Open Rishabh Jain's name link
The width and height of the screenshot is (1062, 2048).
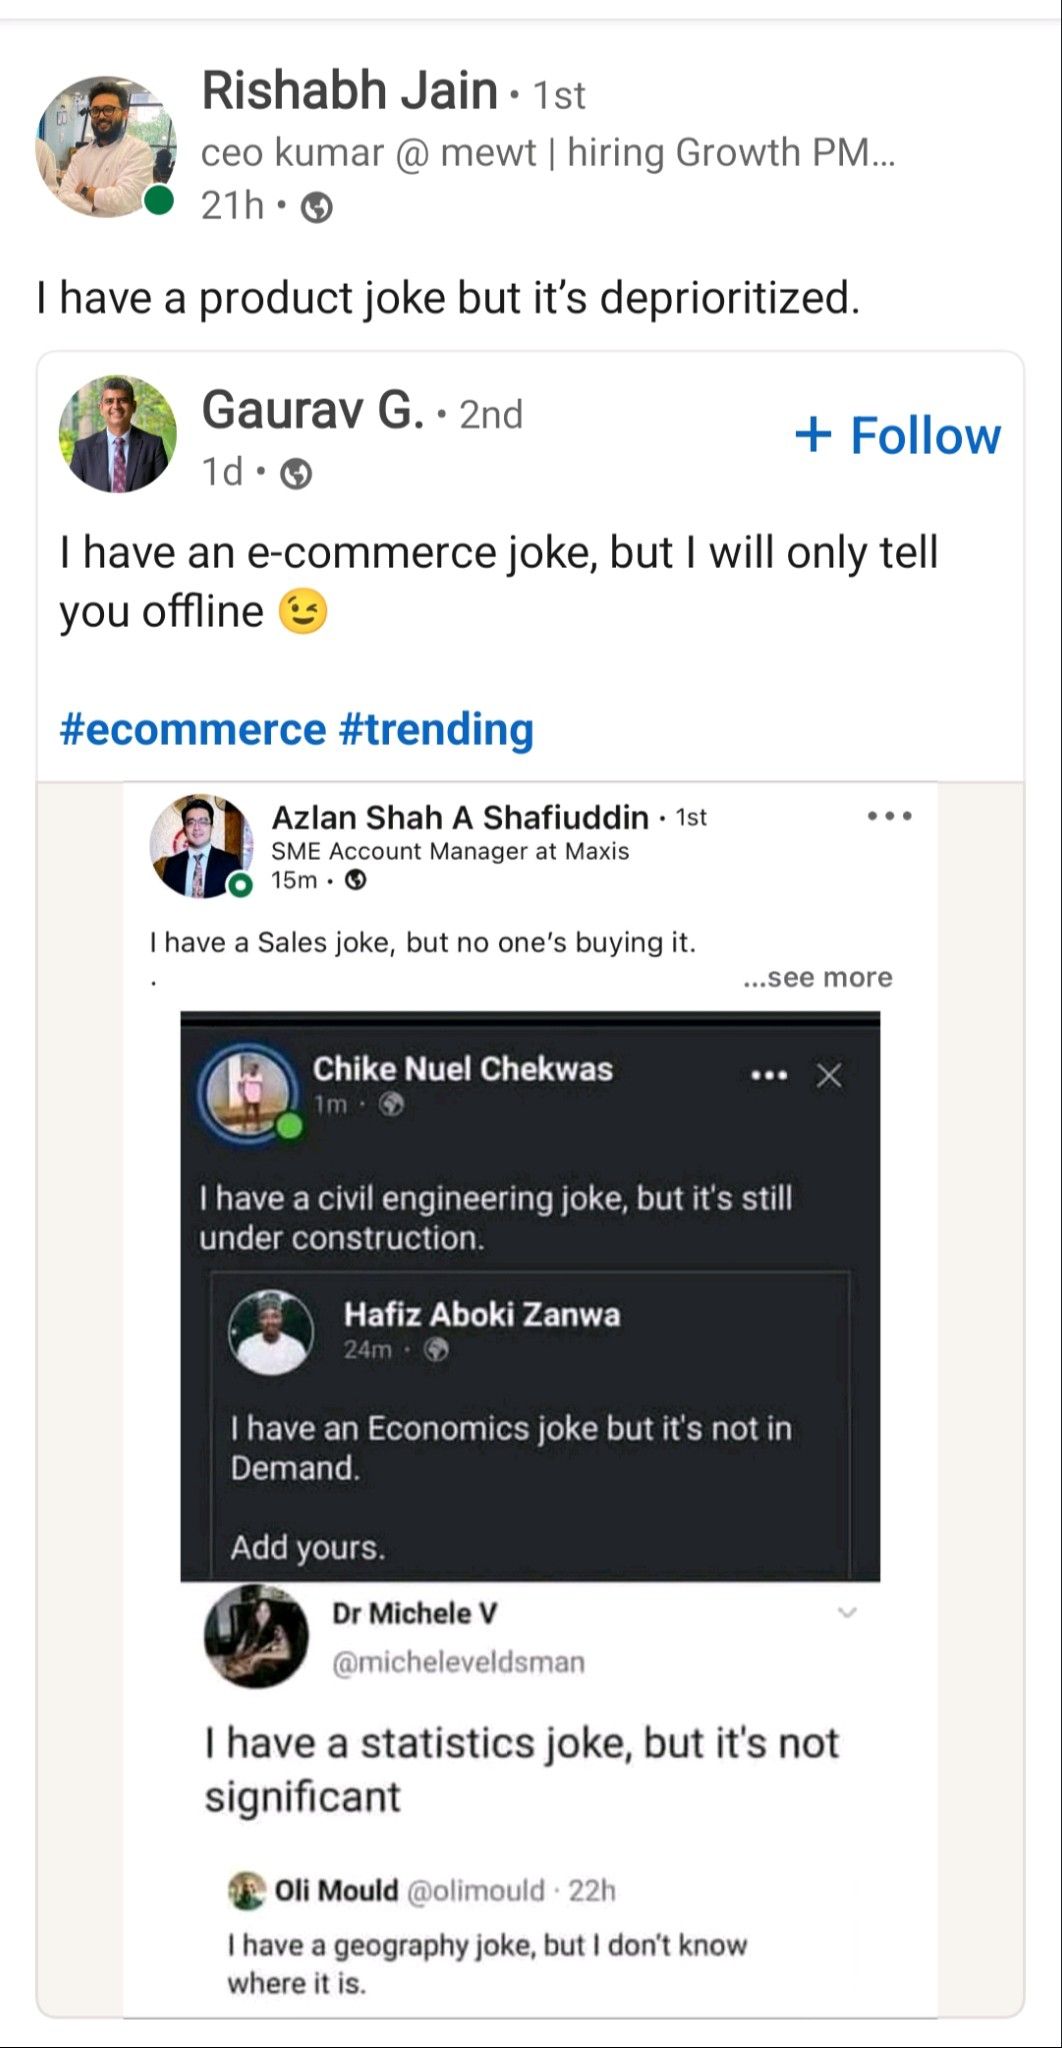[x=350, y=91]
